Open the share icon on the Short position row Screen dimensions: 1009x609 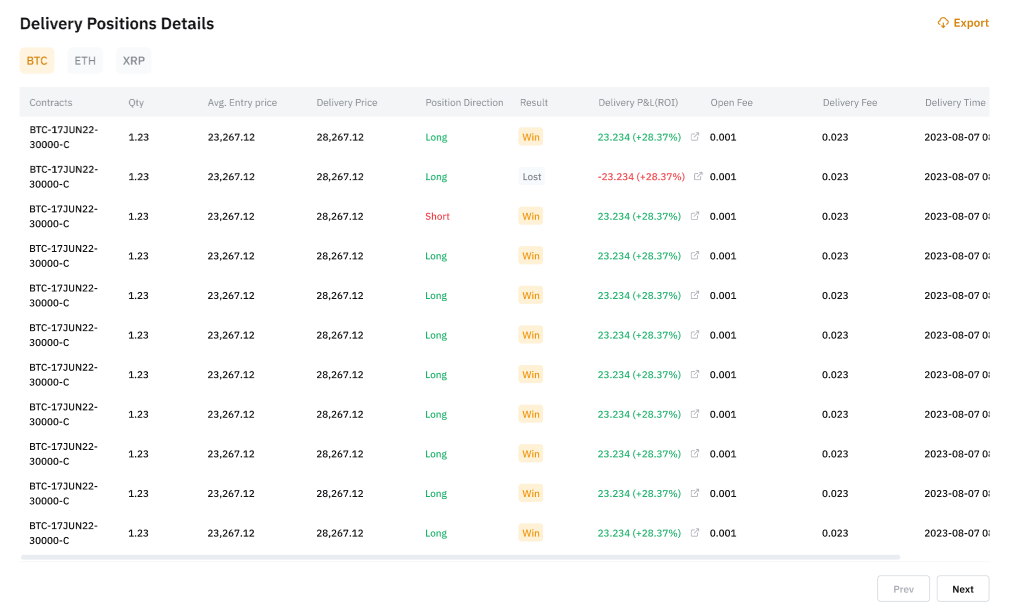click(x=695, y=216)
